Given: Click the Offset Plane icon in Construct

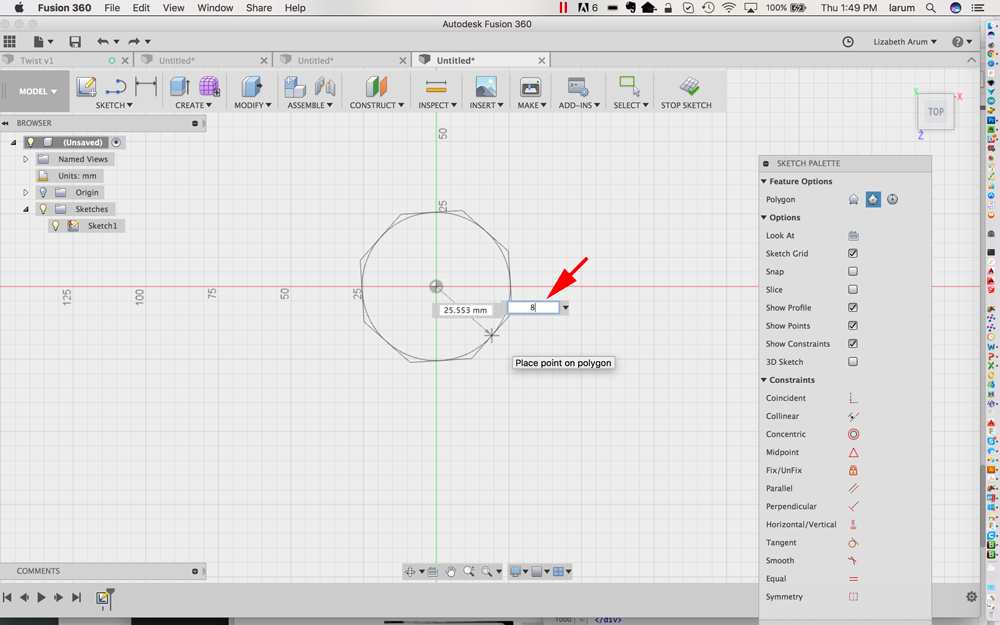Looking at the screenshot, I should (376, 87).
